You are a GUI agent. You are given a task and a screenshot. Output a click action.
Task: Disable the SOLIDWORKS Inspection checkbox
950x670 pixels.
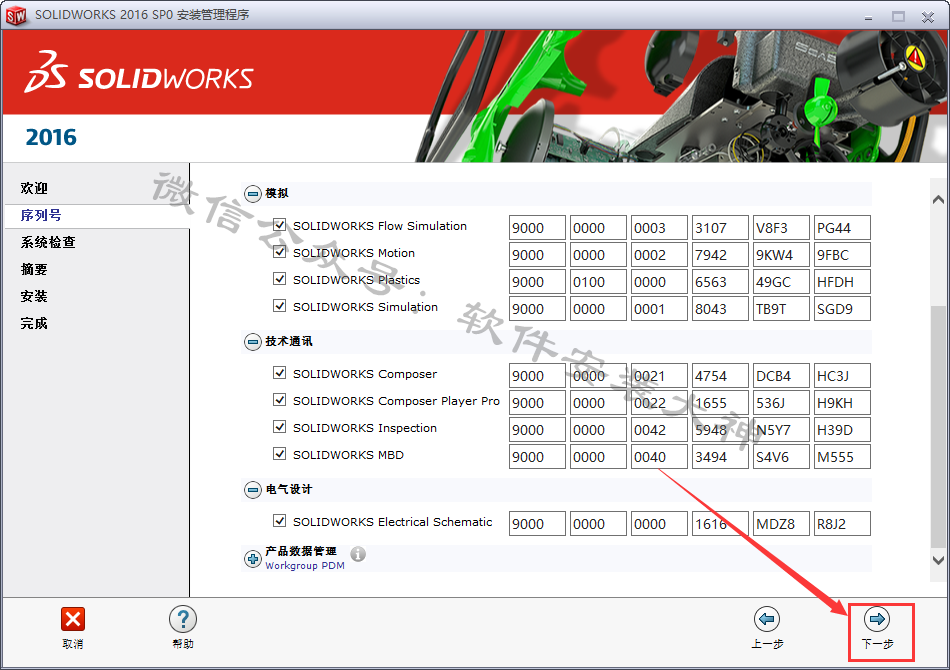tap(279, 426)
